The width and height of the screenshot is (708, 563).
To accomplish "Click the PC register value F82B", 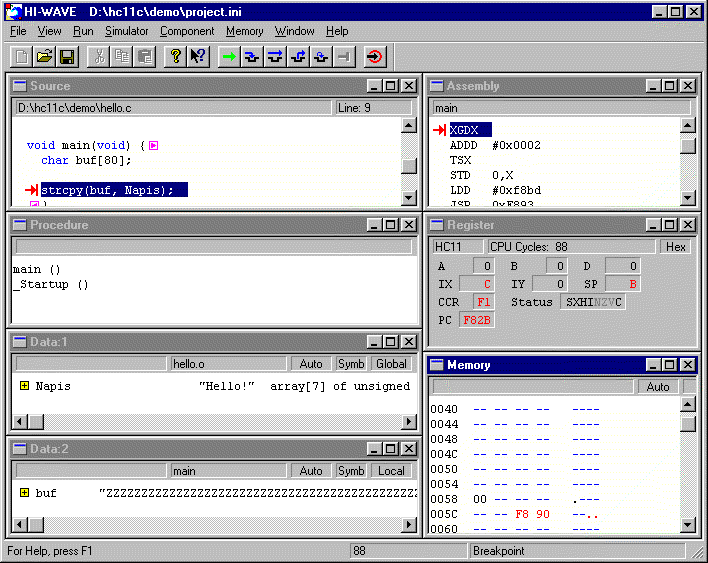I will [x=477, y=320].
